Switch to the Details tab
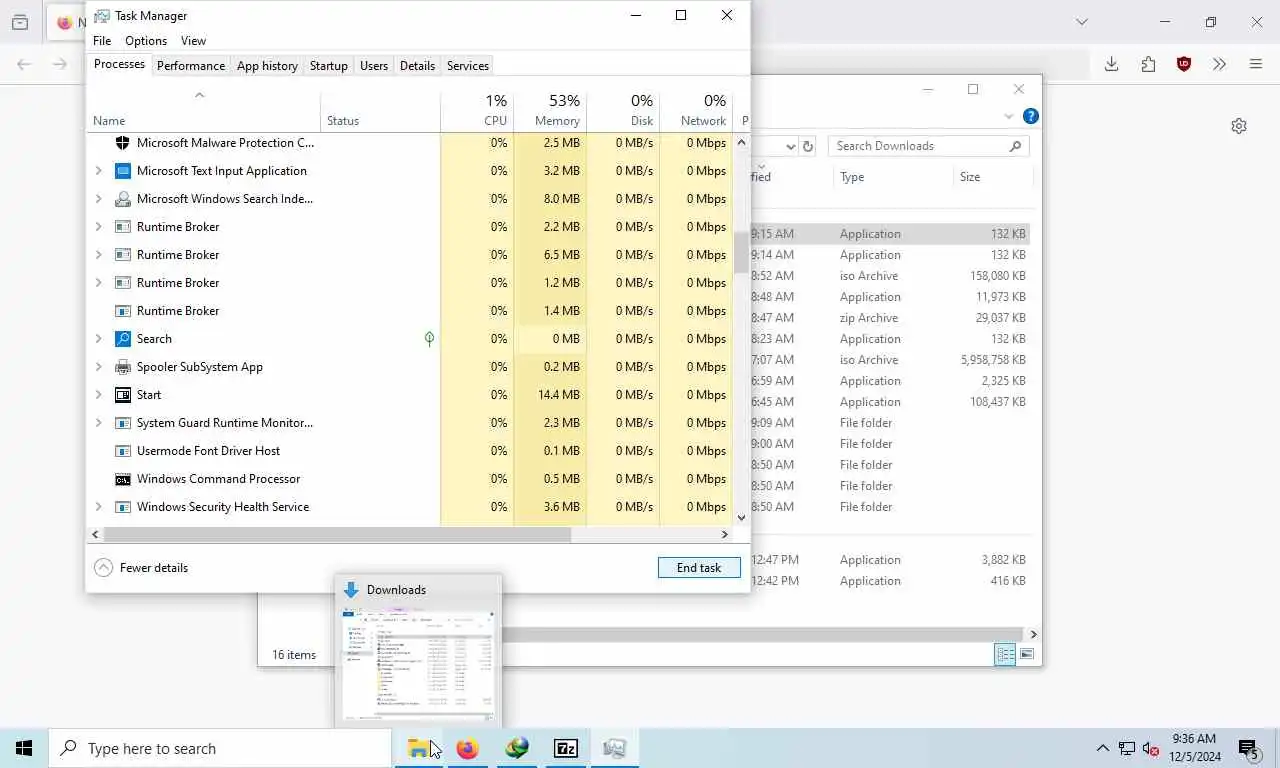 pyautogui.click(x=417, y=66)
